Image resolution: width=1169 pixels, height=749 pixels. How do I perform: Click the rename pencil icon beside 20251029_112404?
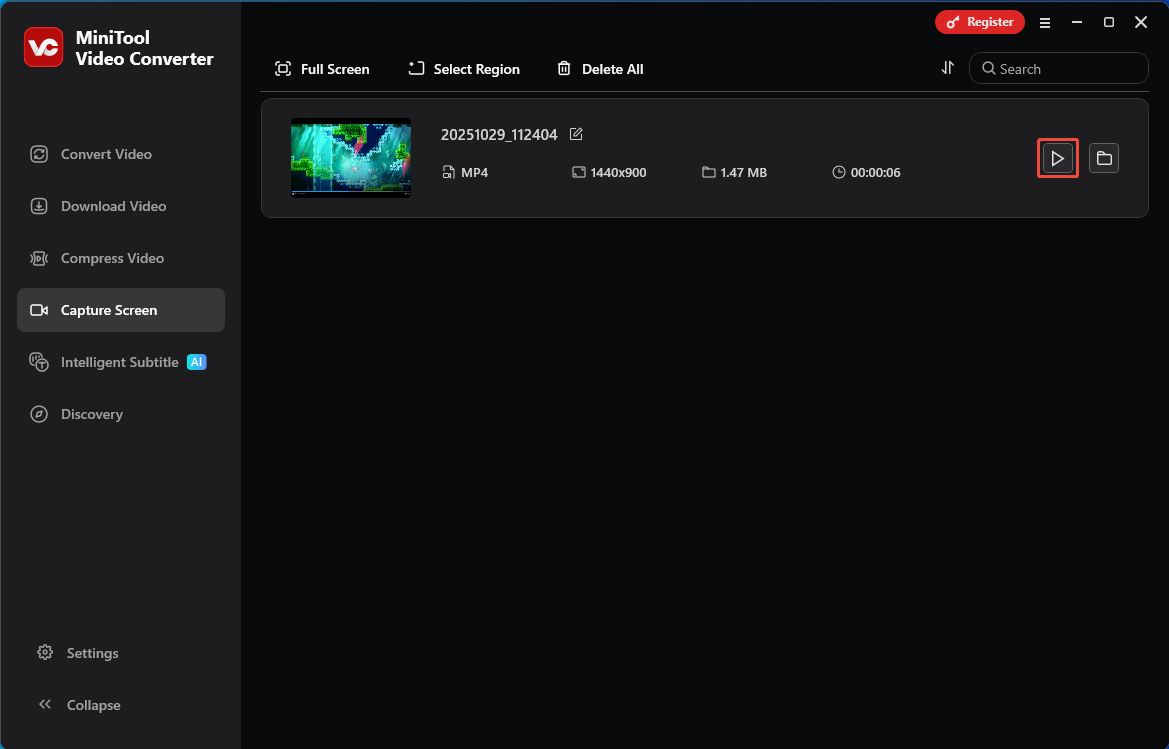click(x=576, y=133)
